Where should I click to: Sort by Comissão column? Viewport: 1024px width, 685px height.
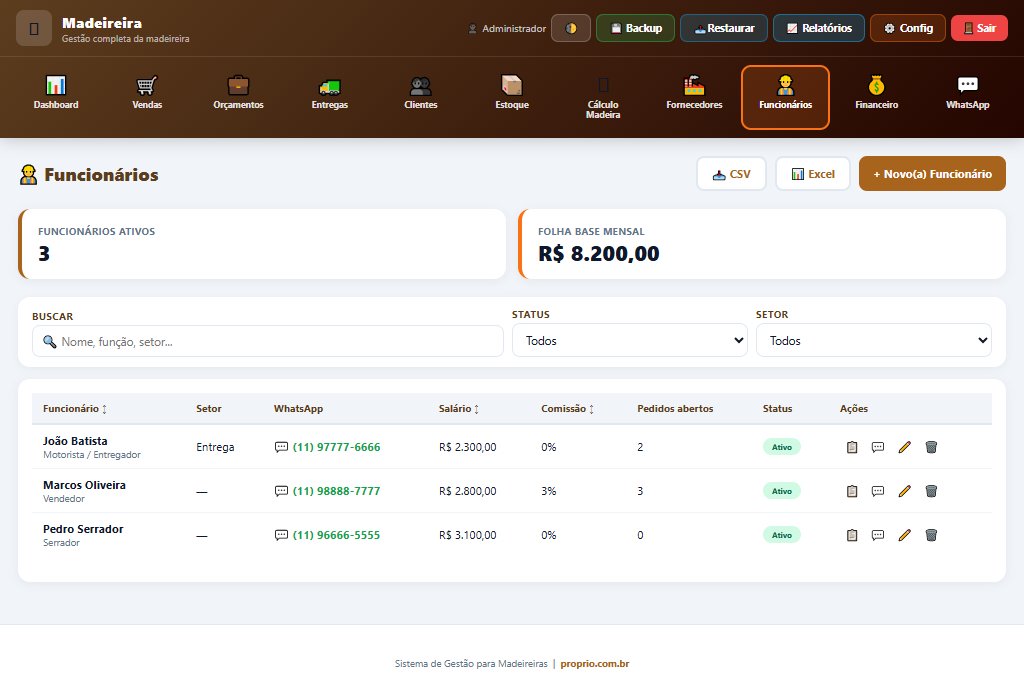tap(567, 409)
